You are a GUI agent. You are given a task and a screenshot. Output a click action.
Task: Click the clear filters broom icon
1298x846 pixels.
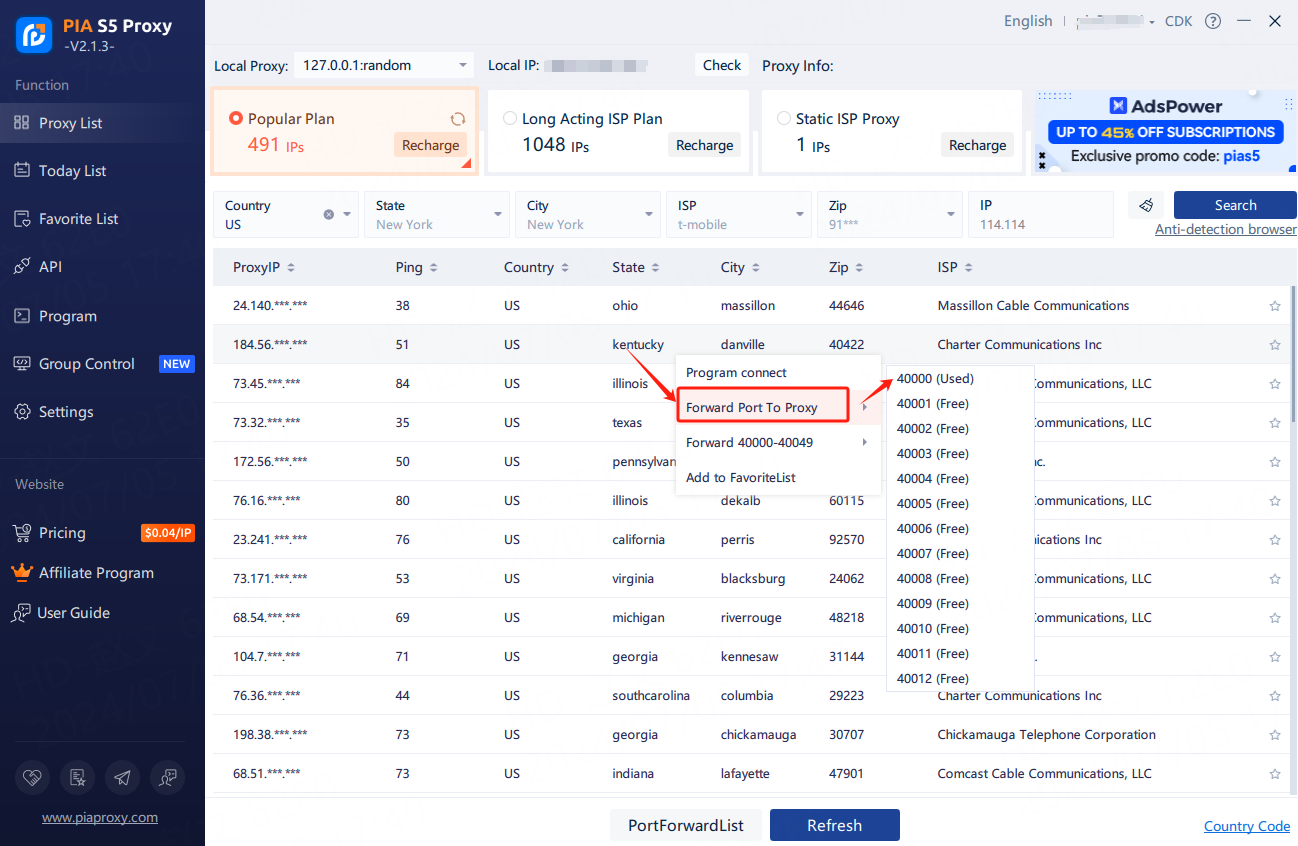[1146, 205]
